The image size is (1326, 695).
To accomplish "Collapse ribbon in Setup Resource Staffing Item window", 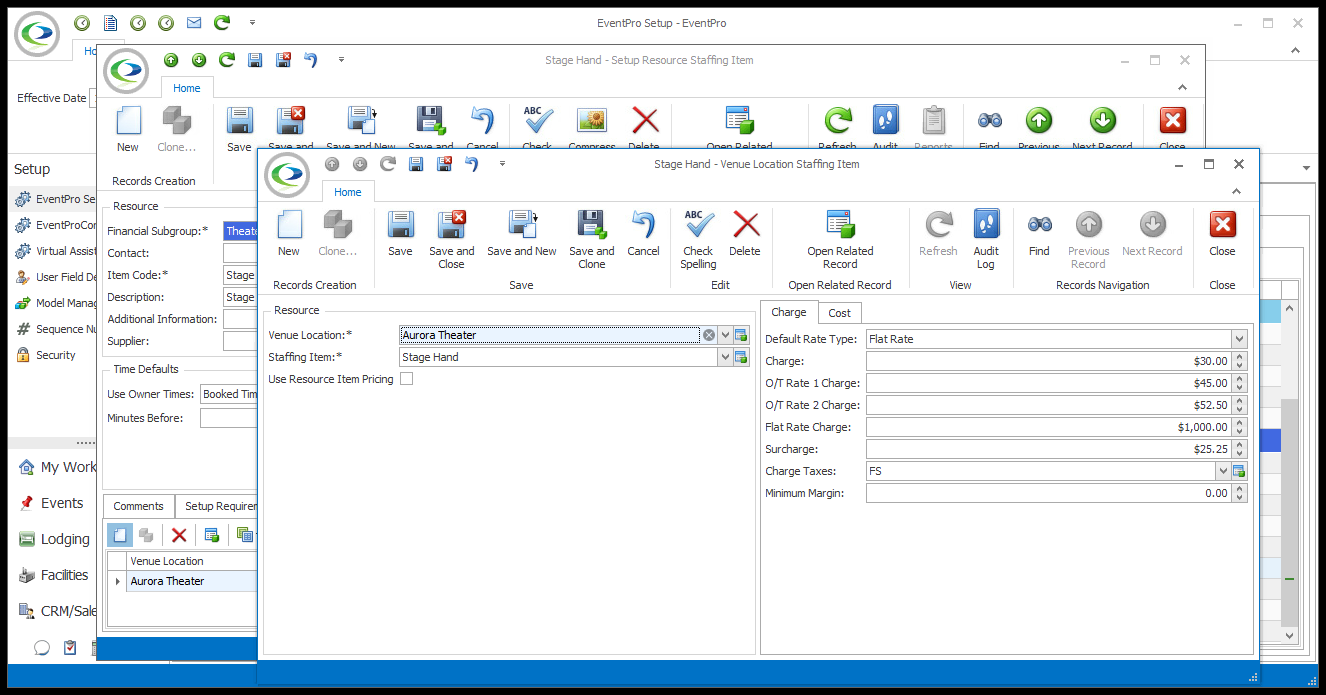I will tap(1184, 87).
